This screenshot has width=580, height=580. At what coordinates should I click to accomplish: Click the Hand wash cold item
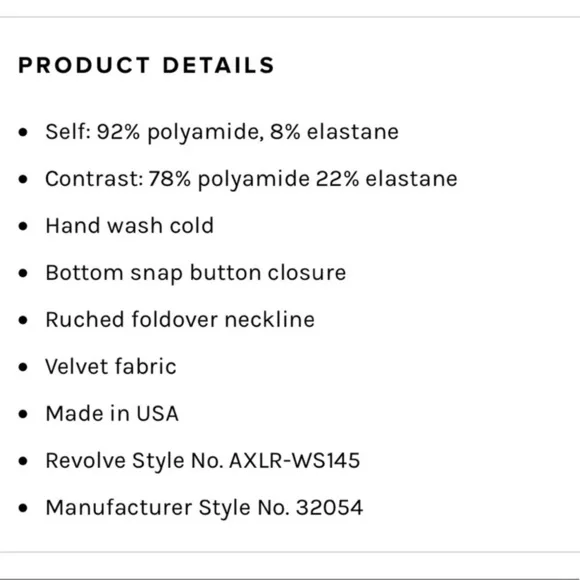coord(129,225)
